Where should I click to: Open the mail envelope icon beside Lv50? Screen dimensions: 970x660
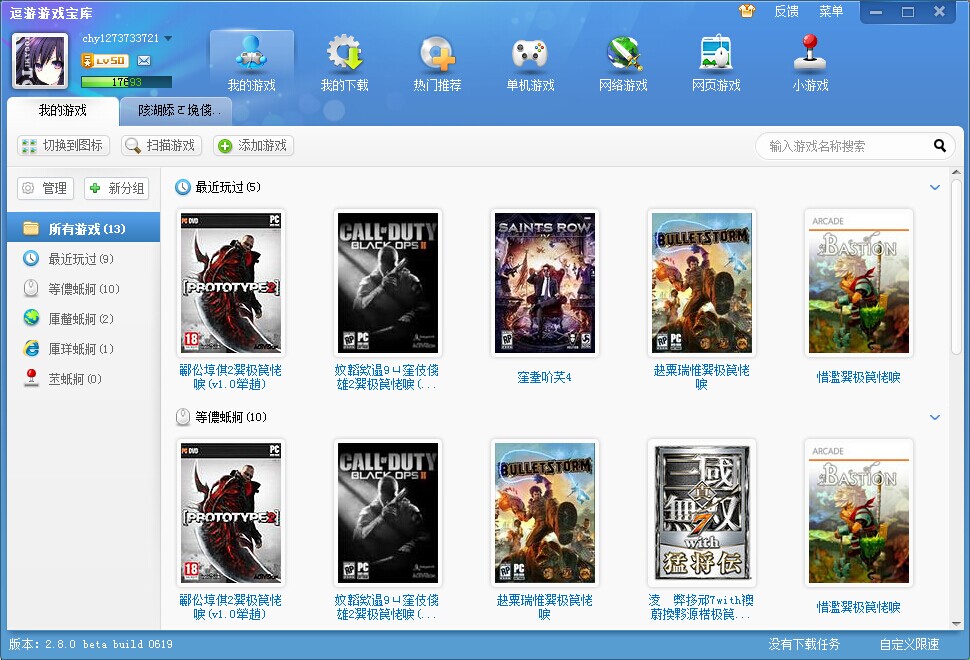coord(144,61)
